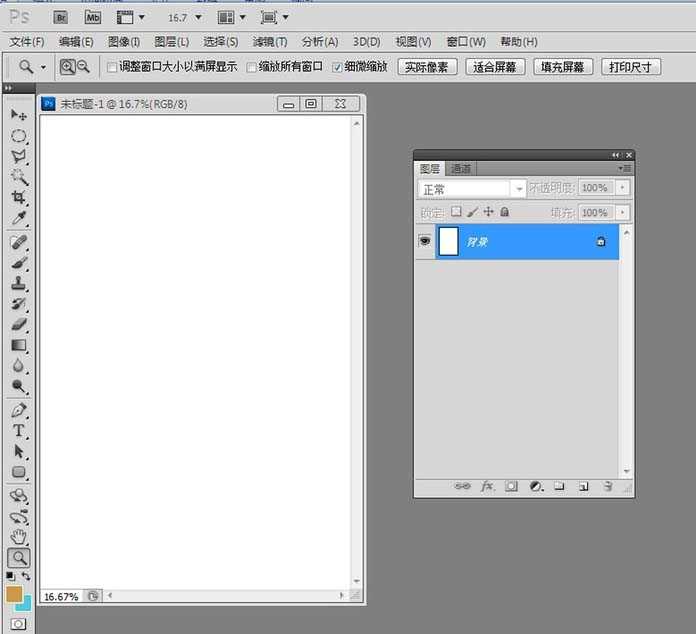Open the 16.7 zoom level dropdown

[184, 17]
